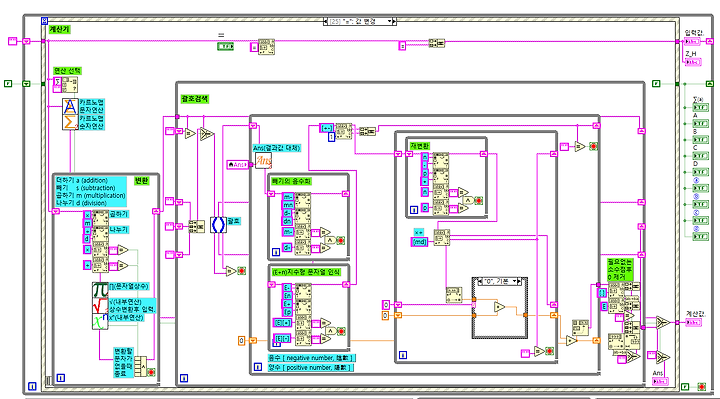
Task: Show the previous case of the "0" structure
Action: pos(480,281)
